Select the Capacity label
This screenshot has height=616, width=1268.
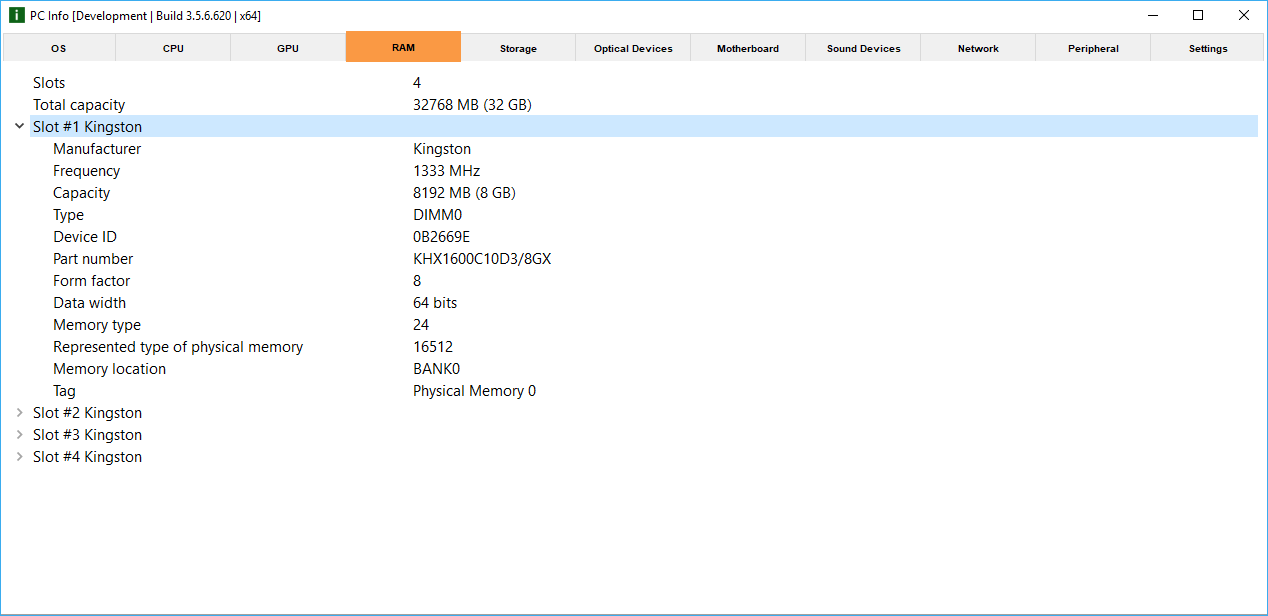82,193
